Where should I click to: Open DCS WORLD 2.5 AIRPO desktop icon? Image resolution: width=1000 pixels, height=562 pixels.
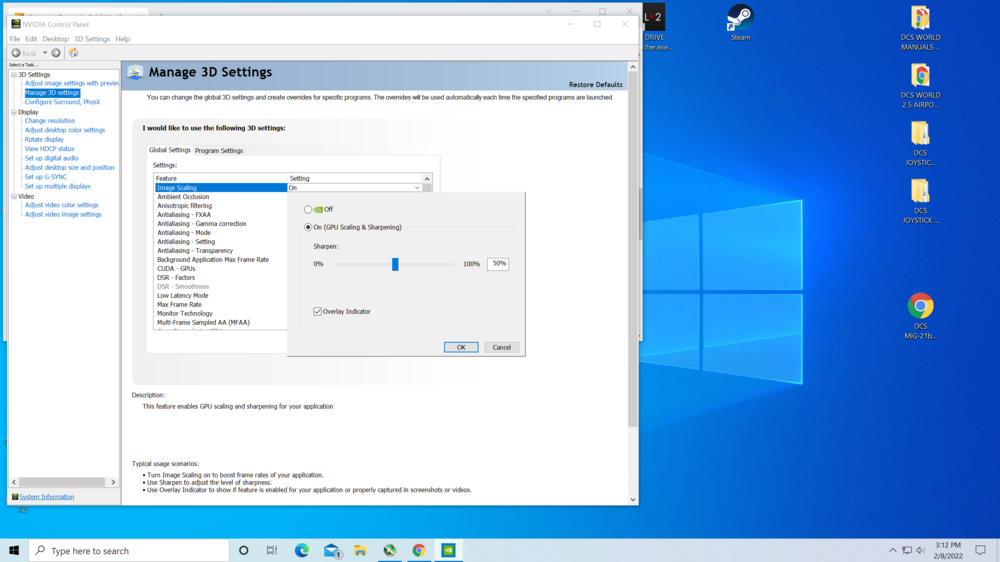(x=920, y=86)
